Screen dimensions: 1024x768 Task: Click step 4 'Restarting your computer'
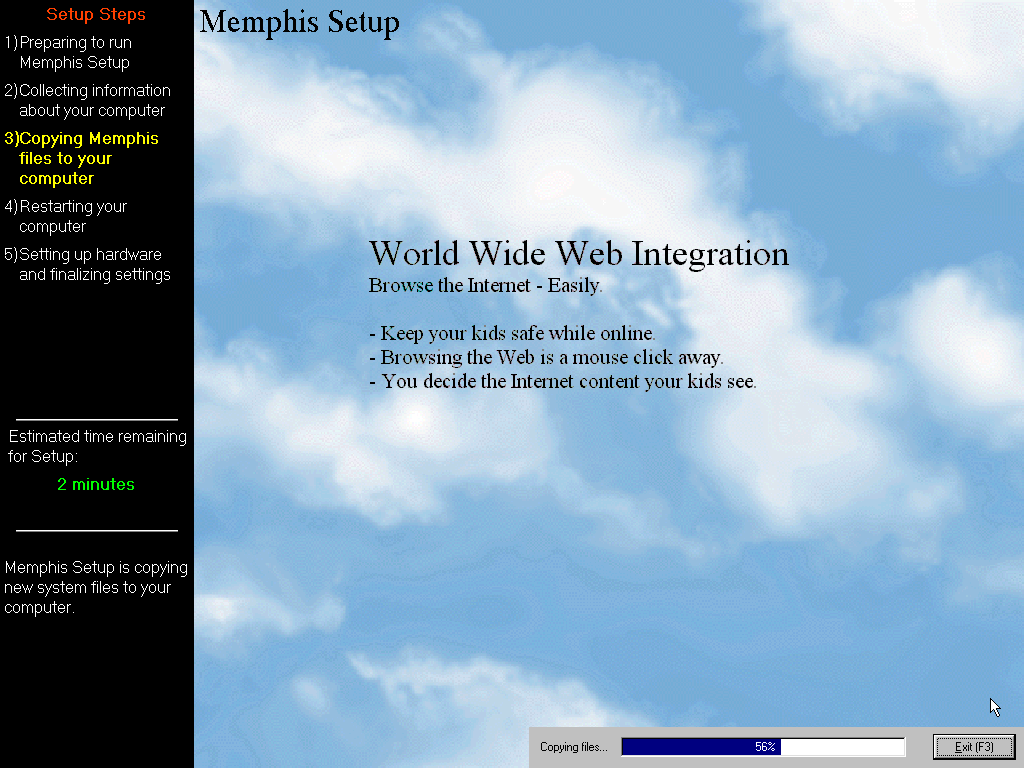coord(65,216)
